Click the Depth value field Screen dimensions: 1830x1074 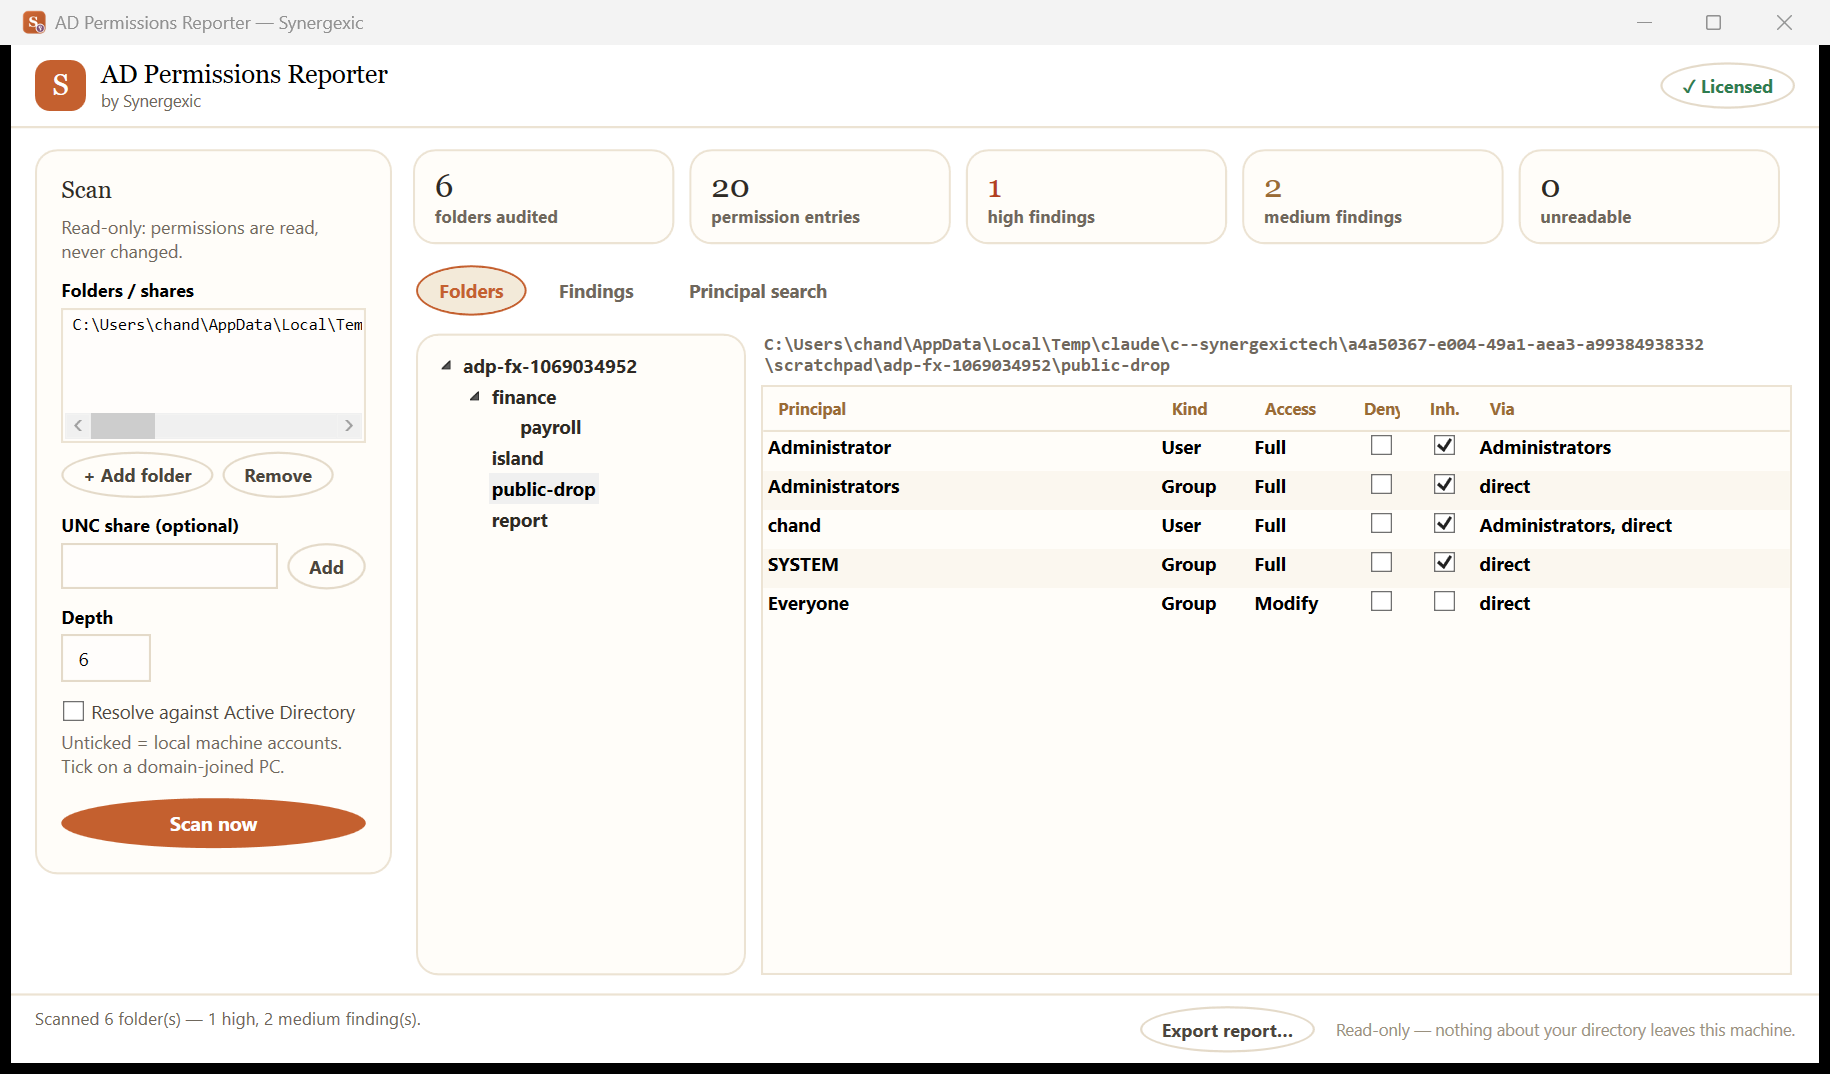click(106, 659)
